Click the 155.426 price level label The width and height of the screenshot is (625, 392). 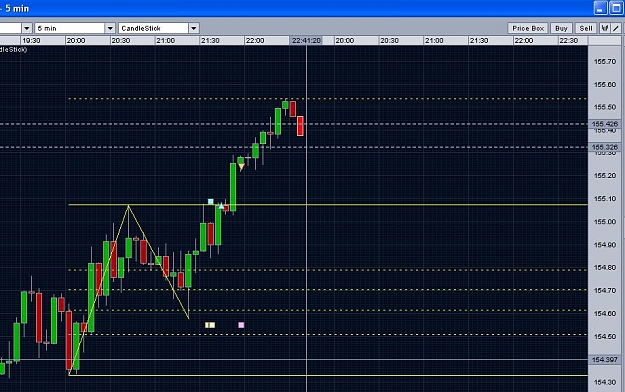[x=604, y=124]
